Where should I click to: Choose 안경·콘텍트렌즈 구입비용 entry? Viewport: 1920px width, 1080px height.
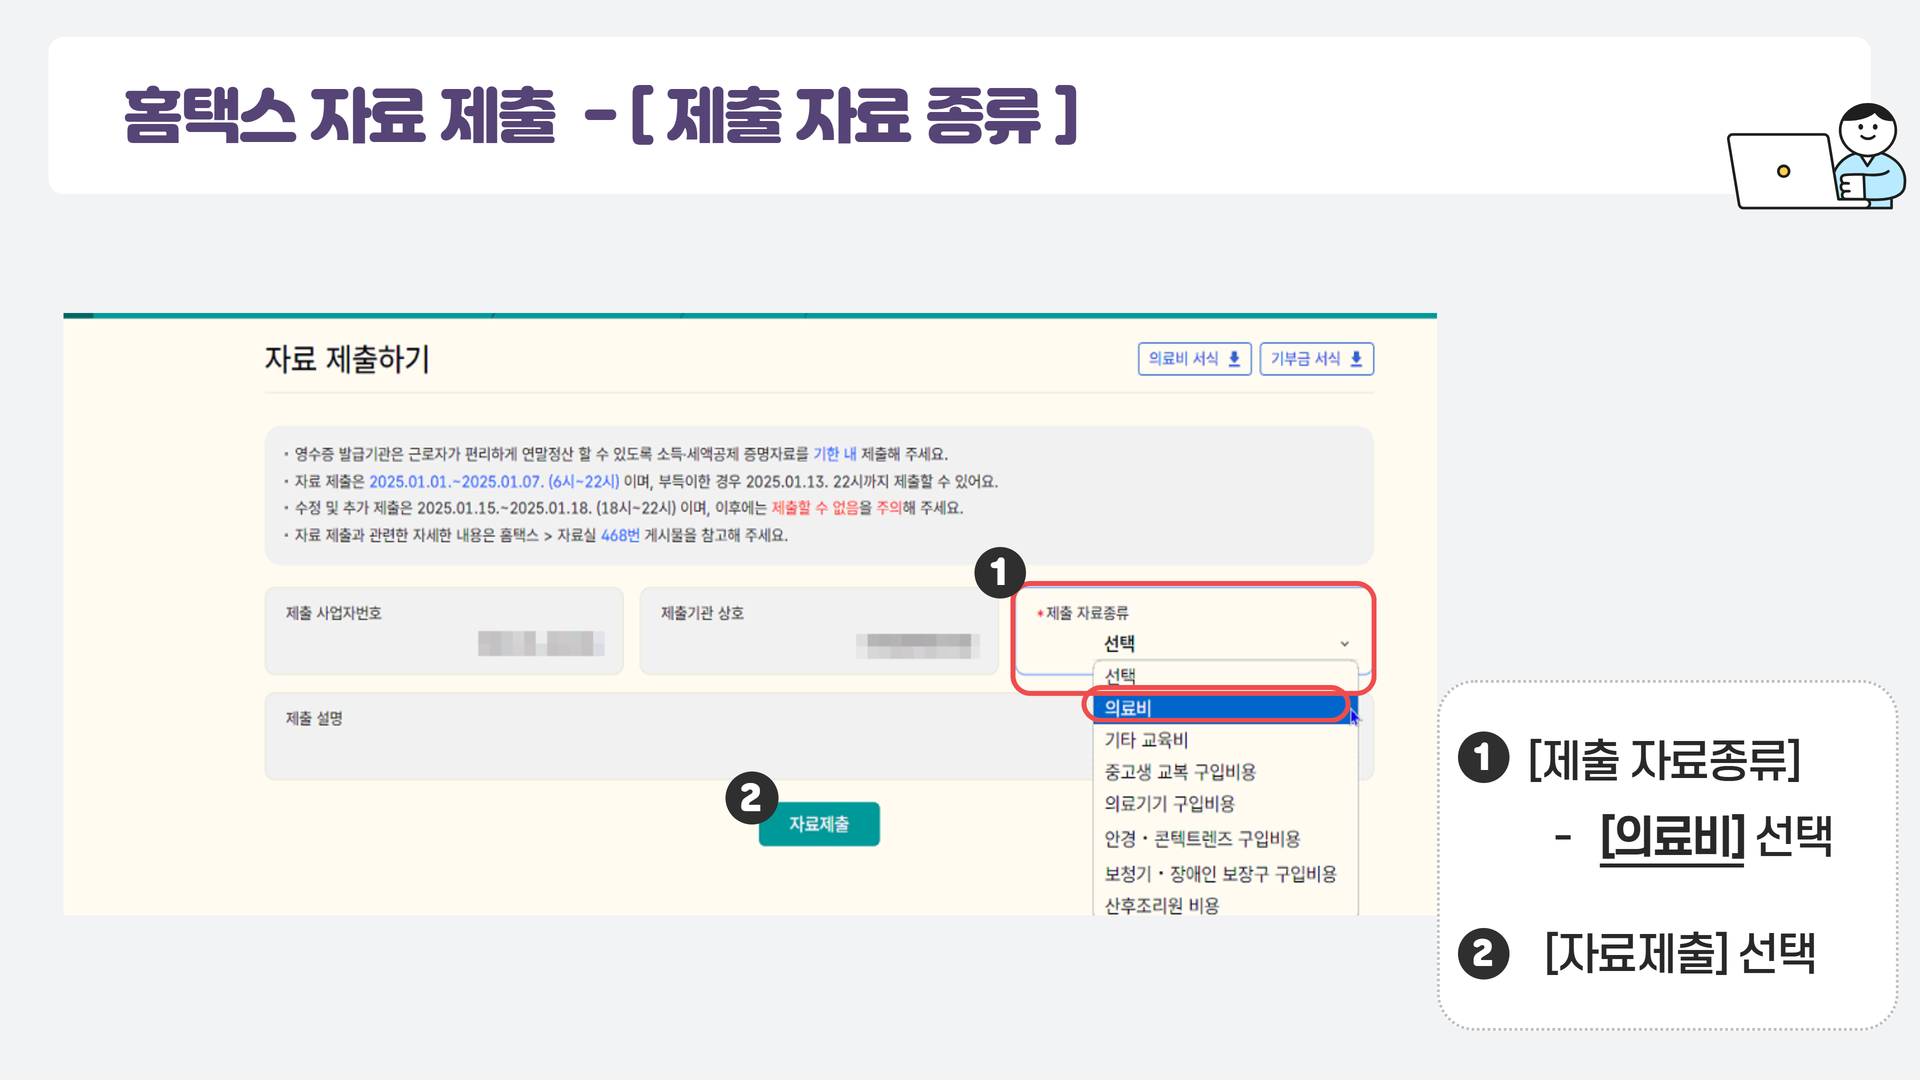1202,839
